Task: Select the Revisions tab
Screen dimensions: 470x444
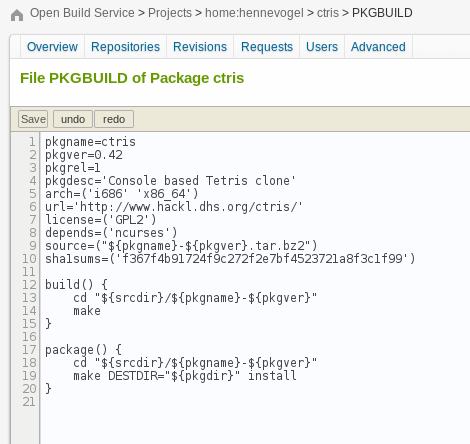Action: click(200, 47)
